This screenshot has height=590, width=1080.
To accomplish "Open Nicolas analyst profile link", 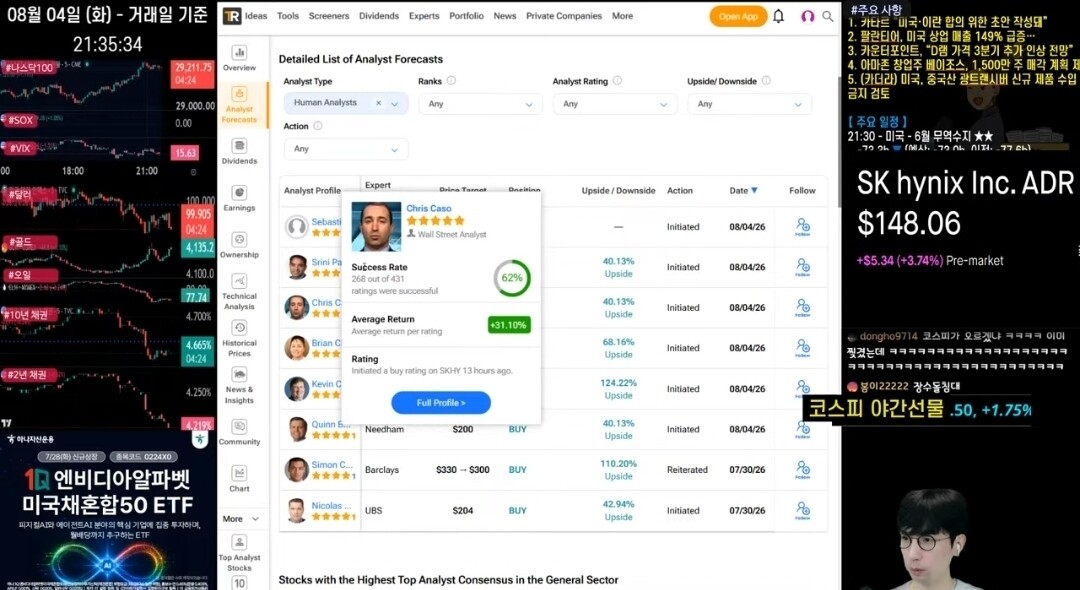I will click(331, 505).
